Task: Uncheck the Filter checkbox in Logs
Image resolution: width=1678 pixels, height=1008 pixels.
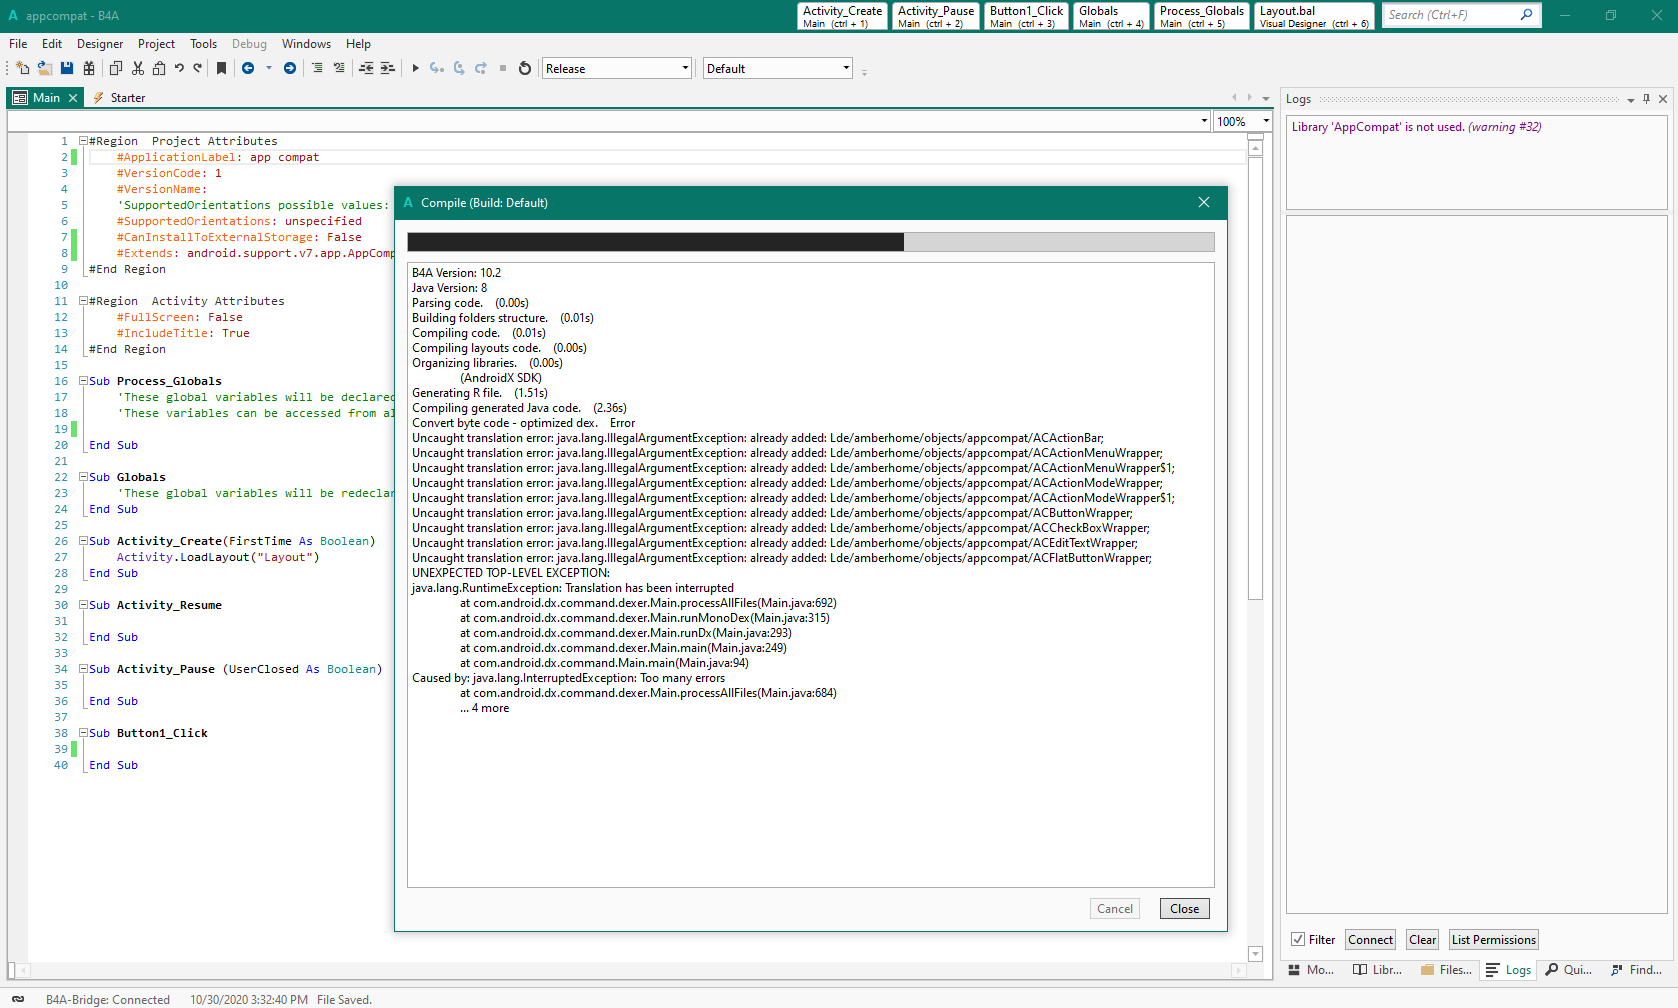Action: pyautogui.click(x=1298, y=939)
